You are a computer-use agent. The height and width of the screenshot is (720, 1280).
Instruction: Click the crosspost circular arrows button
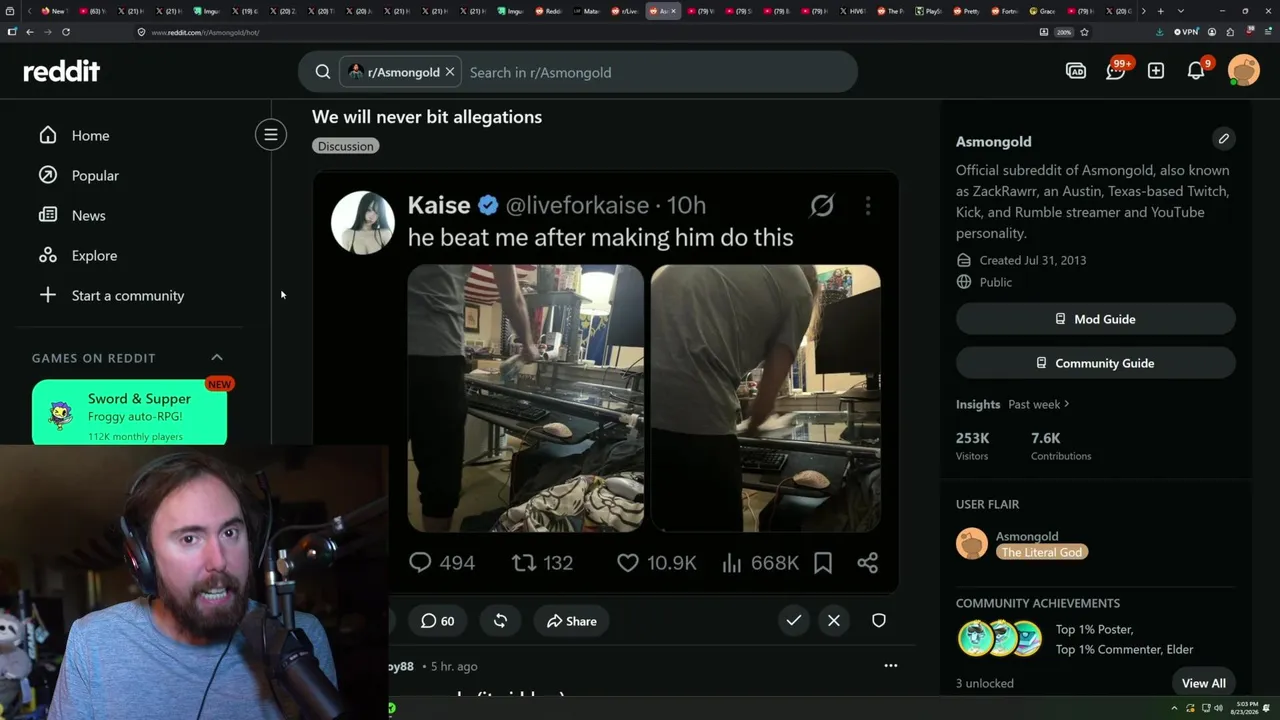(500, 621)
